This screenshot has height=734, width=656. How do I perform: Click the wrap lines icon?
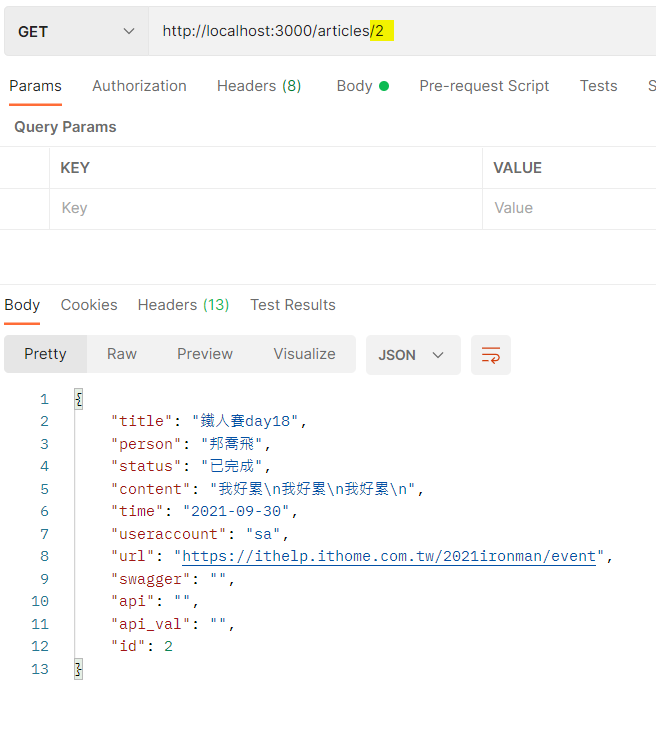pyautogui.click(x=491, y=355)
